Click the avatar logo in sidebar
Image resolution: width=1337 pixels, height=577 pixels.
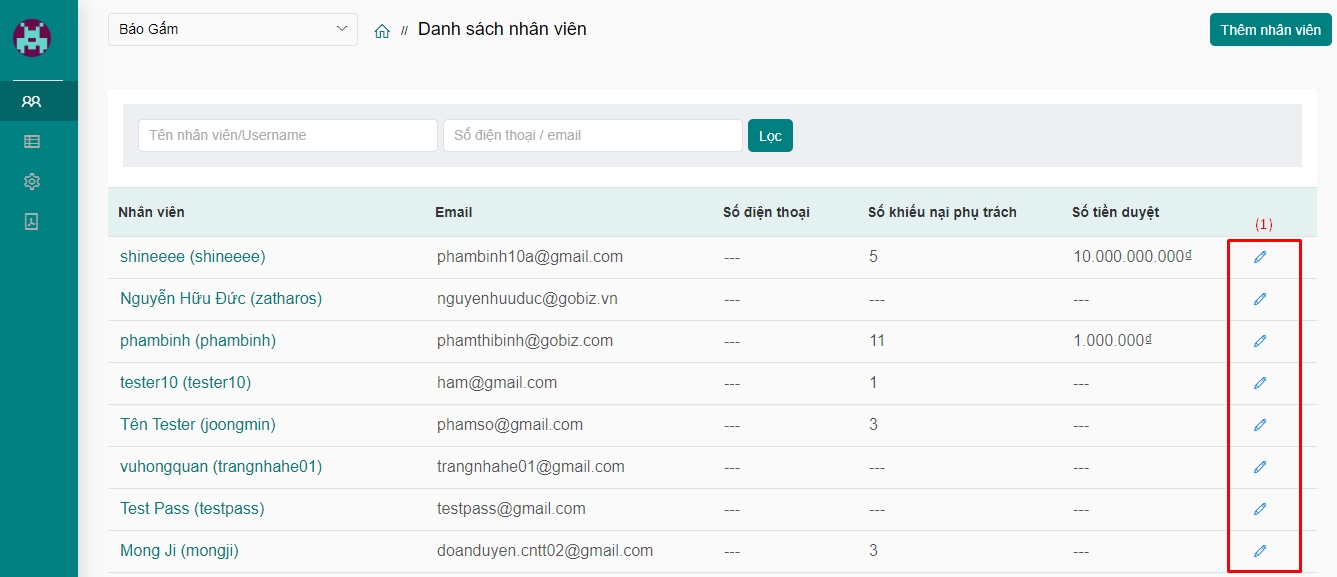[x=32, y=38]
